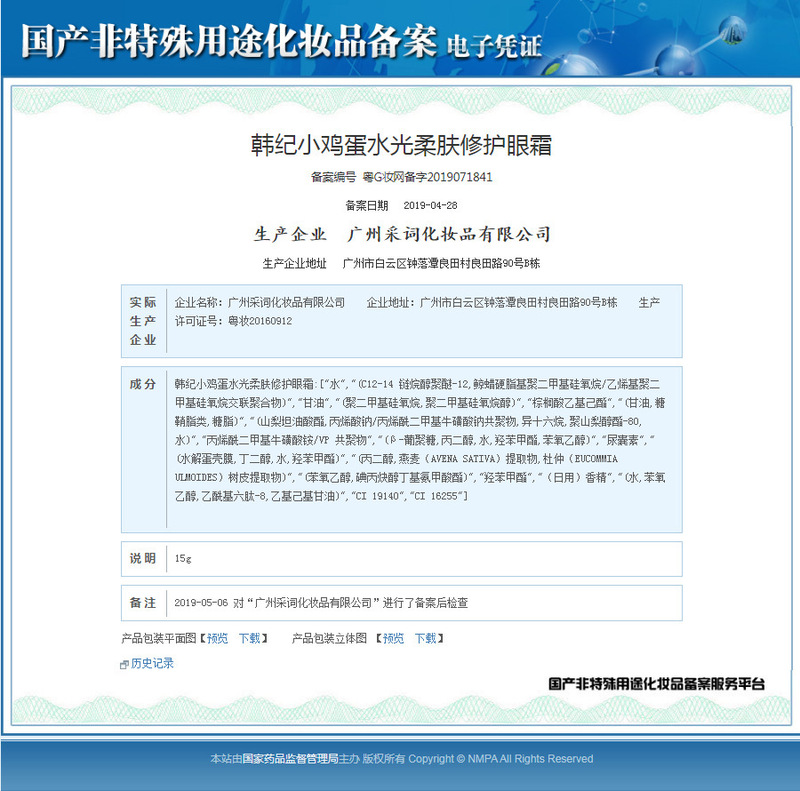Click the 备注 row label
The image size is (800, 791).
143,603
